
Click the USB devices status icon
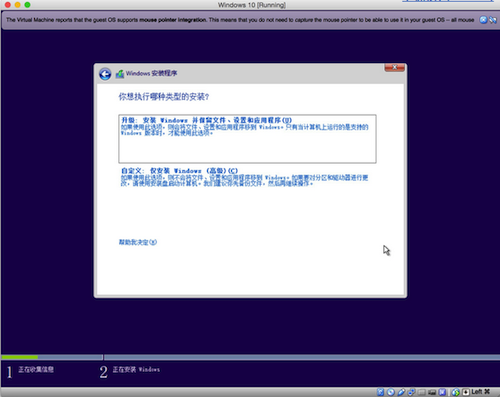(401, 392)
